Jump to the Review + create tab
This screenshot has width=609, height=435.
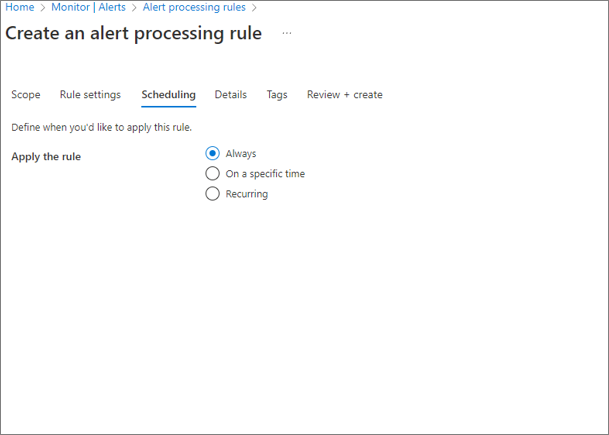344,95
